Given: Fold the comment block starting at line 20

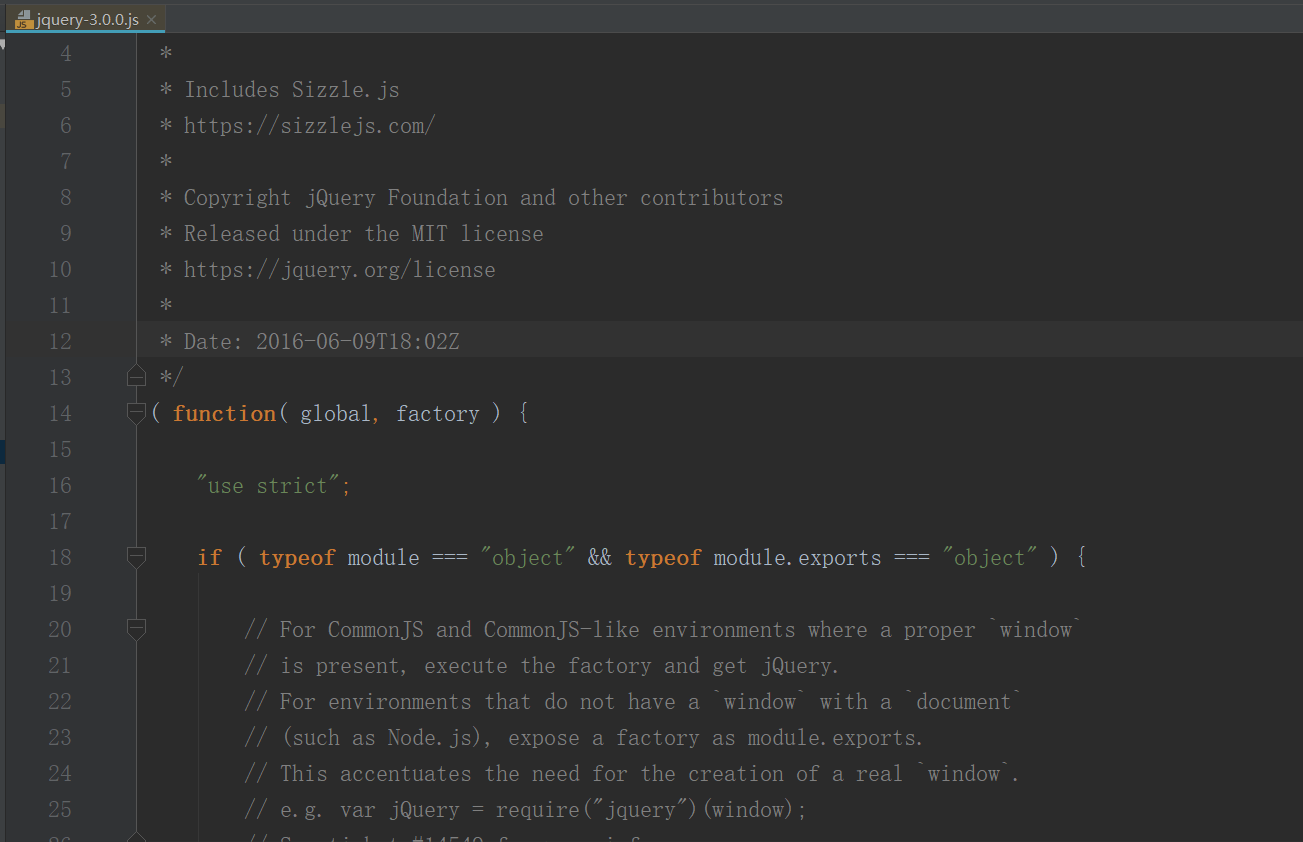Looking at the screenshot, I should point(137,629).
